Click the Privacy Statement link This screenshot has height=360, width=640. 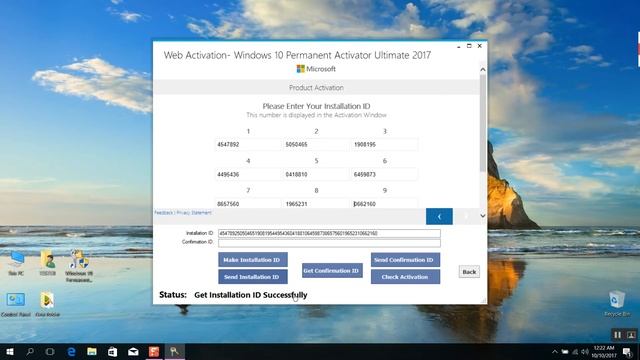(194, 213)
